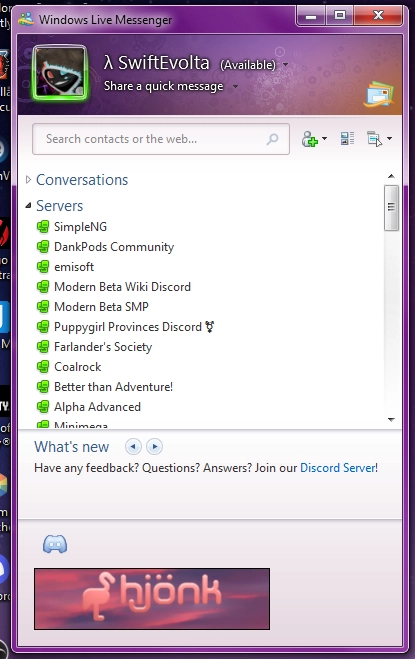Image resolution: width=415 pixels, height=659 pixels.
Task: Focus the Search contacts or the web field
Action: coord(161,139)
